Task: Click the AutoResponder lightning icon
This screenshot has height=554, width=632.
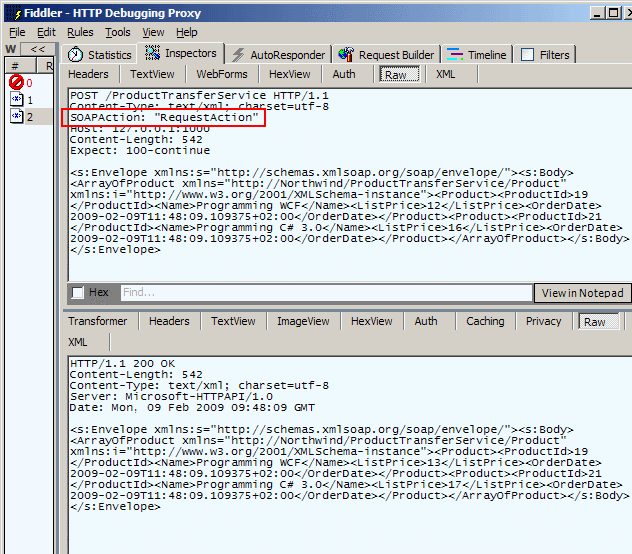Action: click(238, 55)
